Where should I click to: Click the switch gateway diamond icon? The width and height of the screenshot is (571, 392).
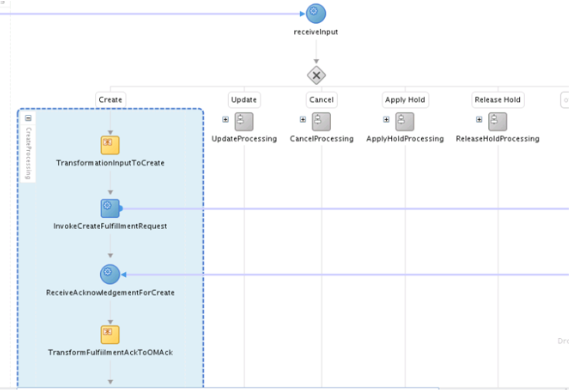(316, 75)
